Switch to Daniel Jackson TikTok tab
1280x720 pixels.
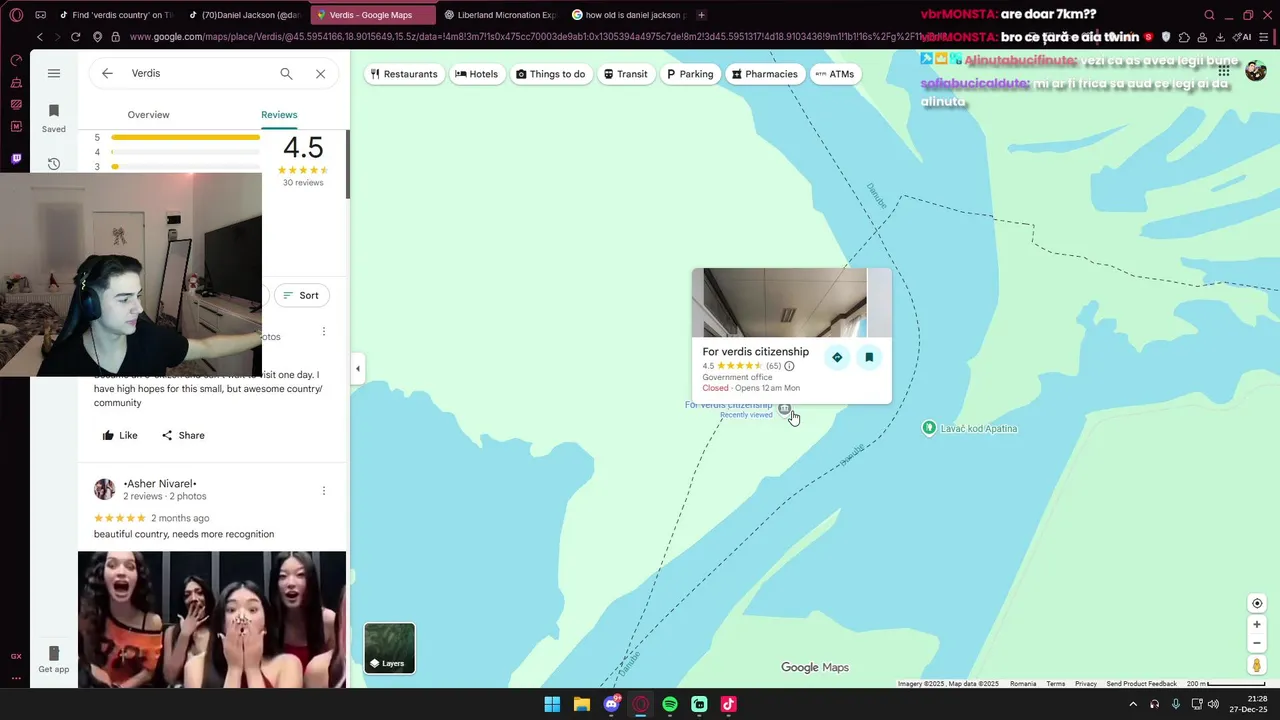pos(244,15)
